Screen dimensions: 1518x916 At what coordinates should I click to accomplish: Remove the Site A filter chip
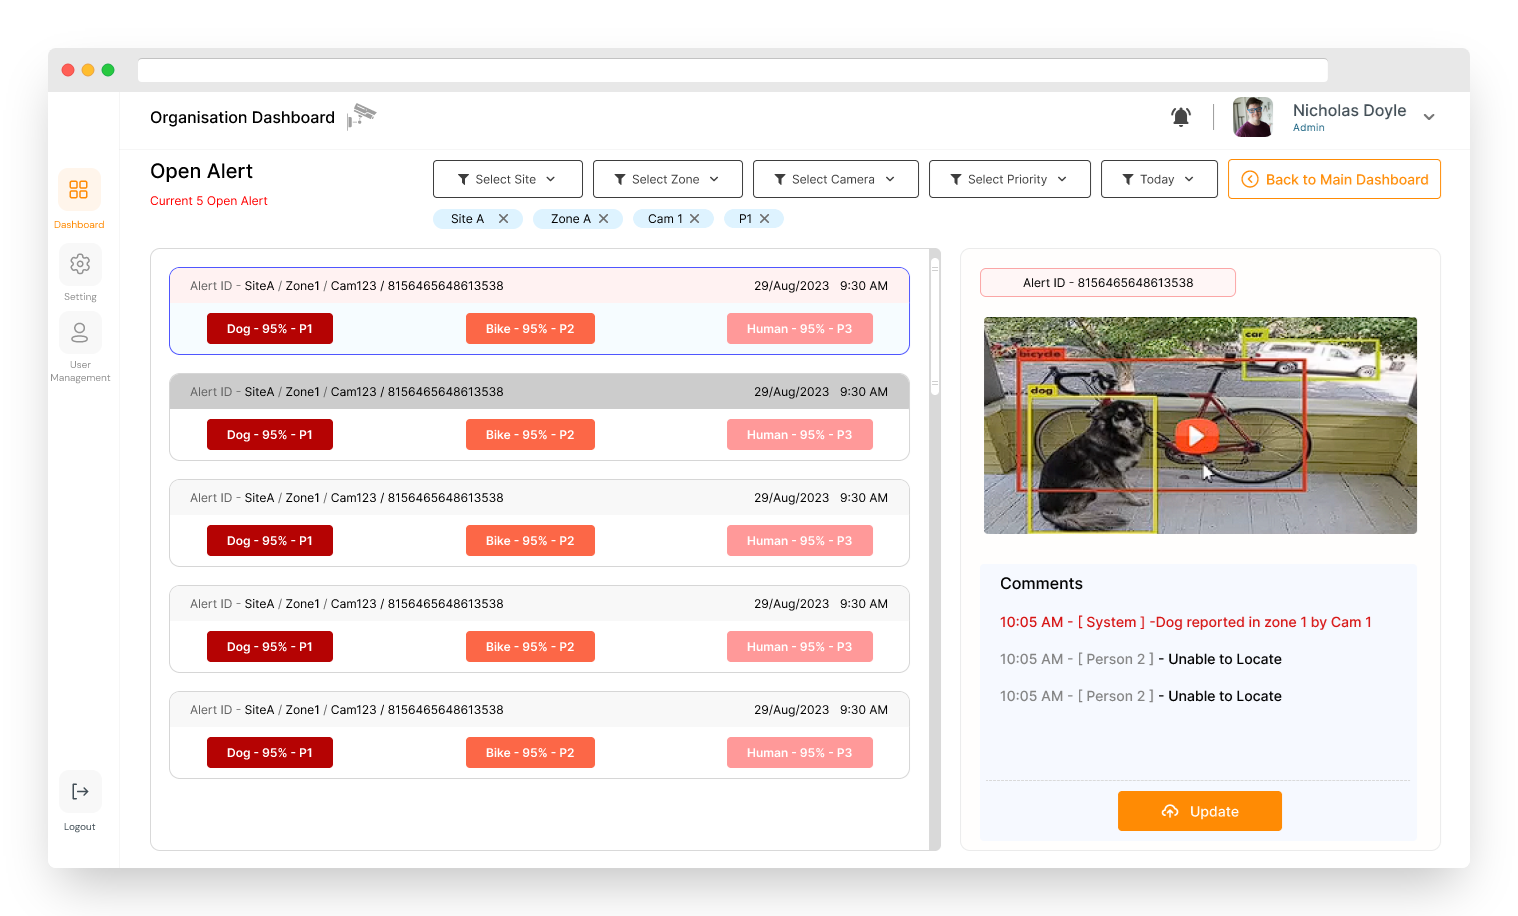503,219
